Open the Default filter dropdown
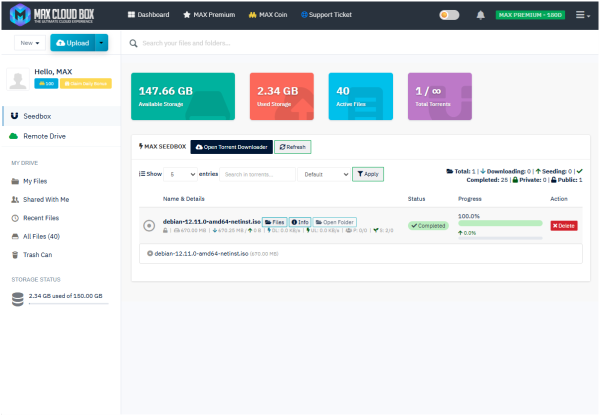 coord(324,174)
